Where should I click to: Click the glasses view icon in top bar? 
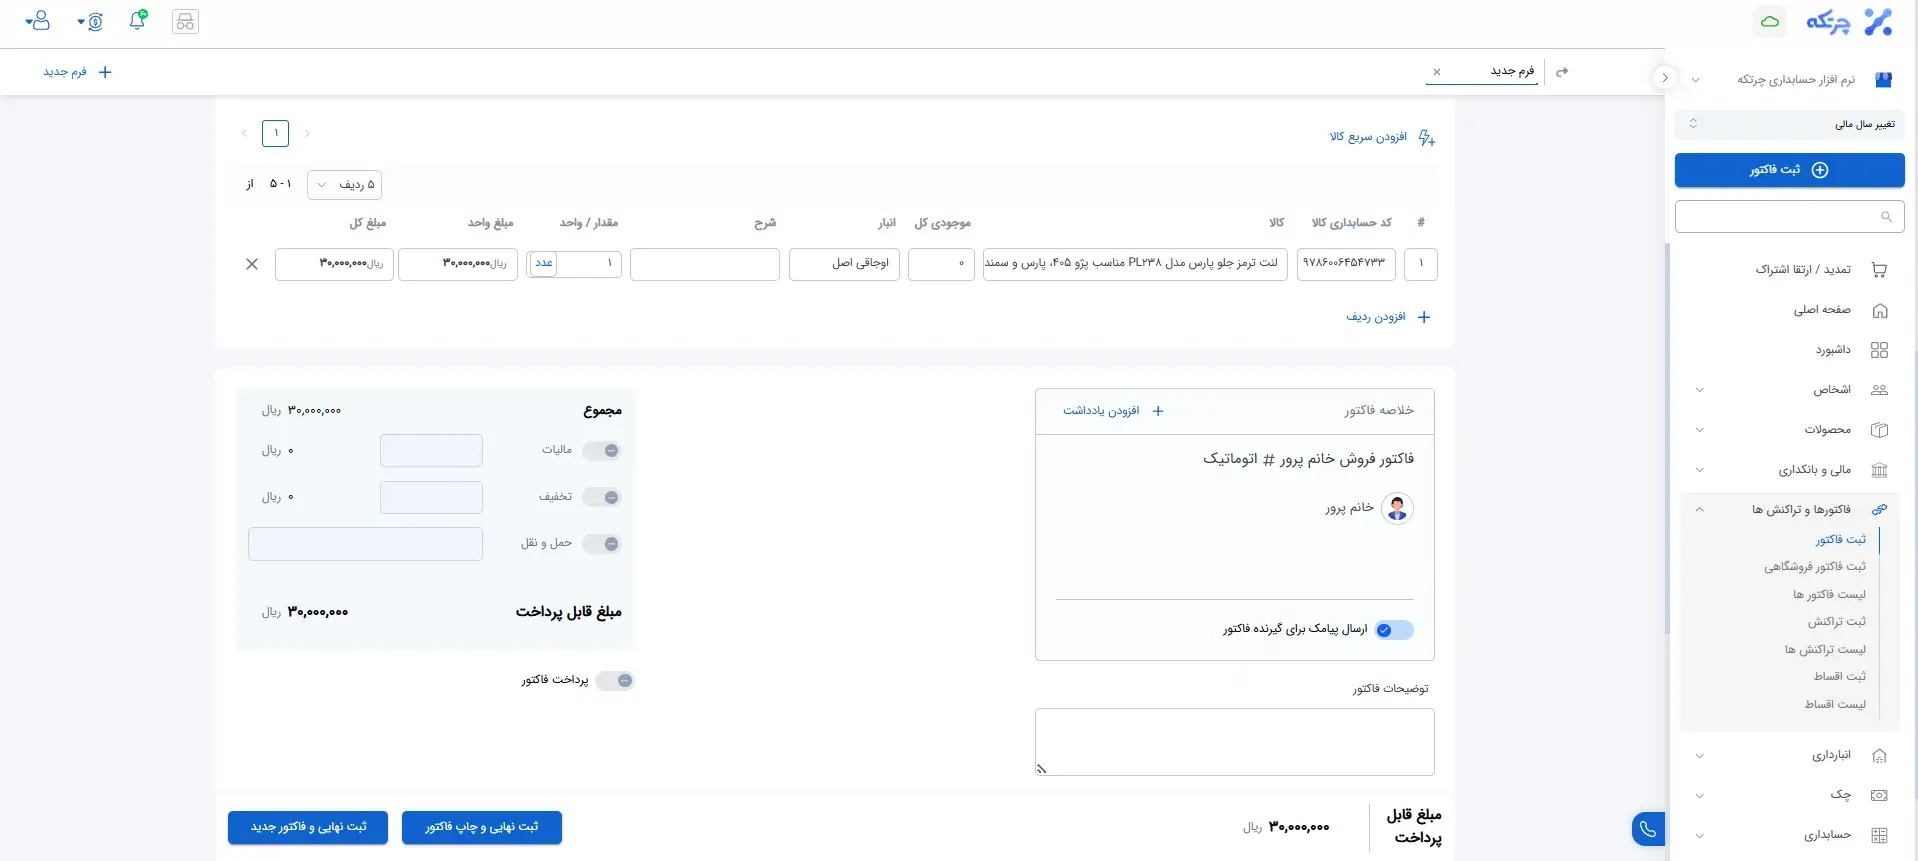[x=185, y=21]
